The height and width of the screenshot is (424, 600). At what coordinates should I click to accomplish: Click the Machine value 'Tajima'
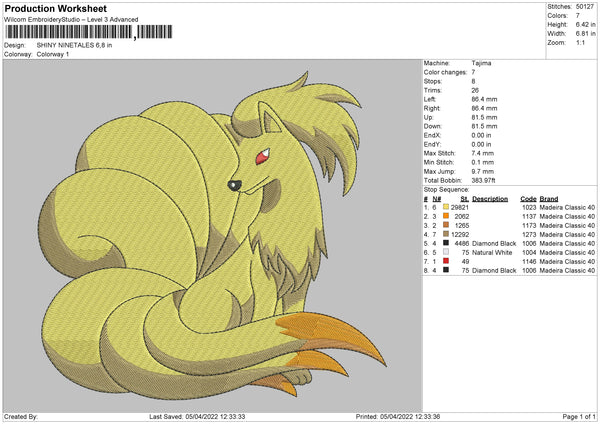click(x=481, y=63)
